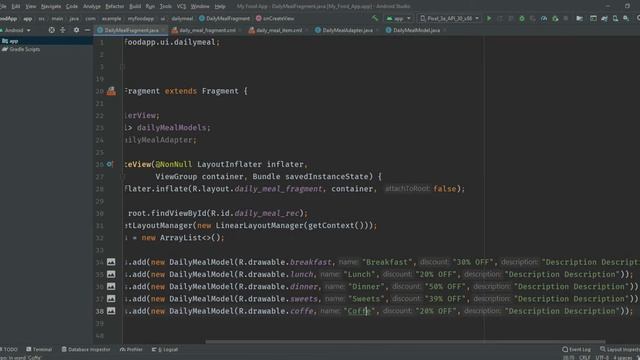This screenshot has width=640, height=360.
Task: Open the Analyze menu
Action: click(x=92, y=7)
